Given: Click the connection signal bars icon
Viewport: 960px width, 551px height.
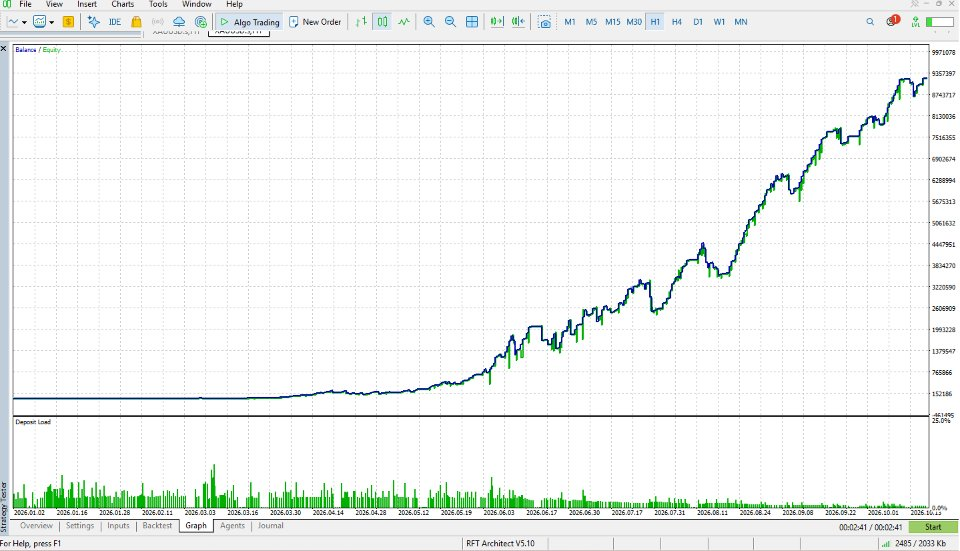Looking at the screenshot, I should click(x=886, y=544).
